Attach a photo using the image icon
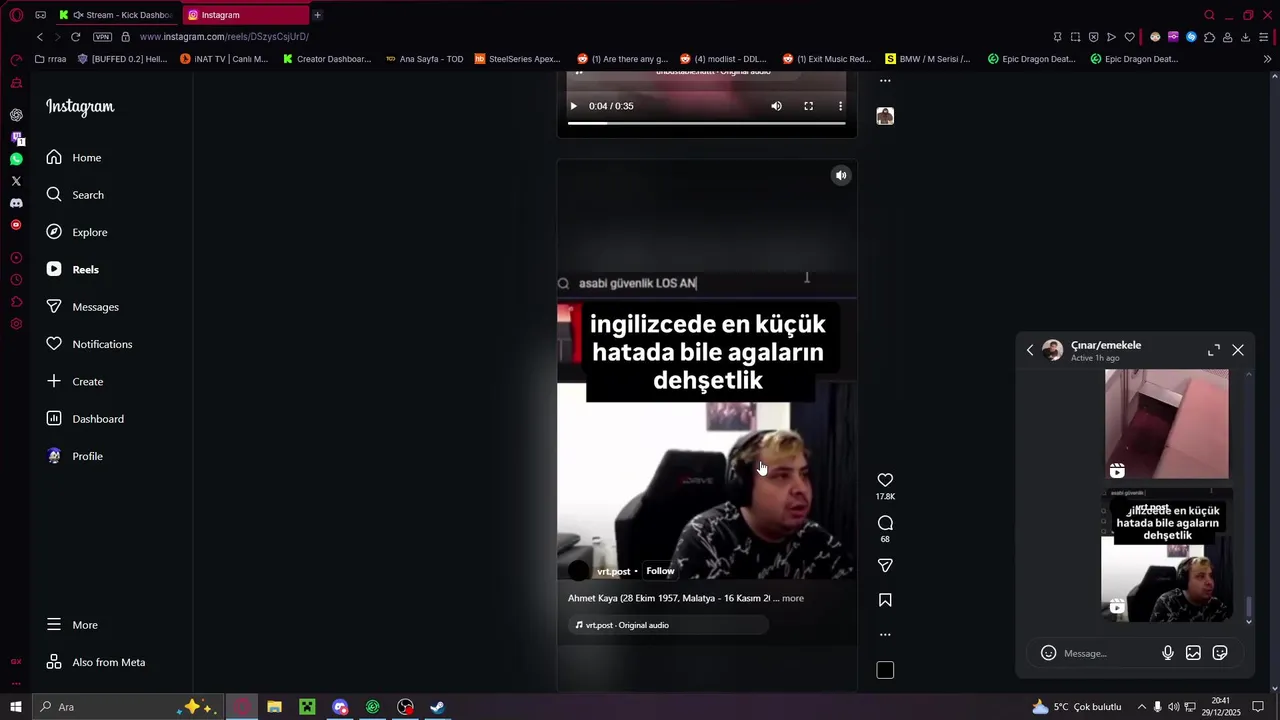Image resolution: width=1280 pixels, height=720 pixels. (x=1193, y=653)
